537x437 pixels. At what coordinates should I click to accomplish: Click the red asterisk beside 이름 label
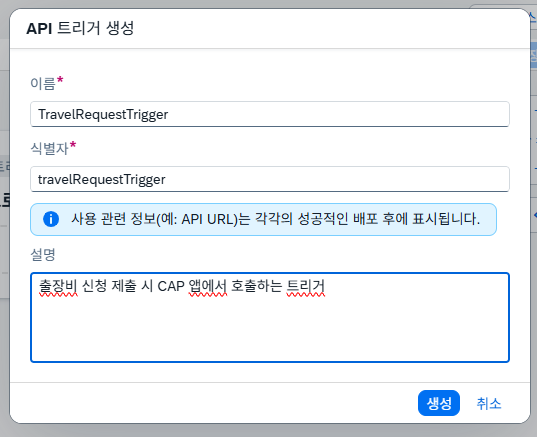(x=60, y=80)
